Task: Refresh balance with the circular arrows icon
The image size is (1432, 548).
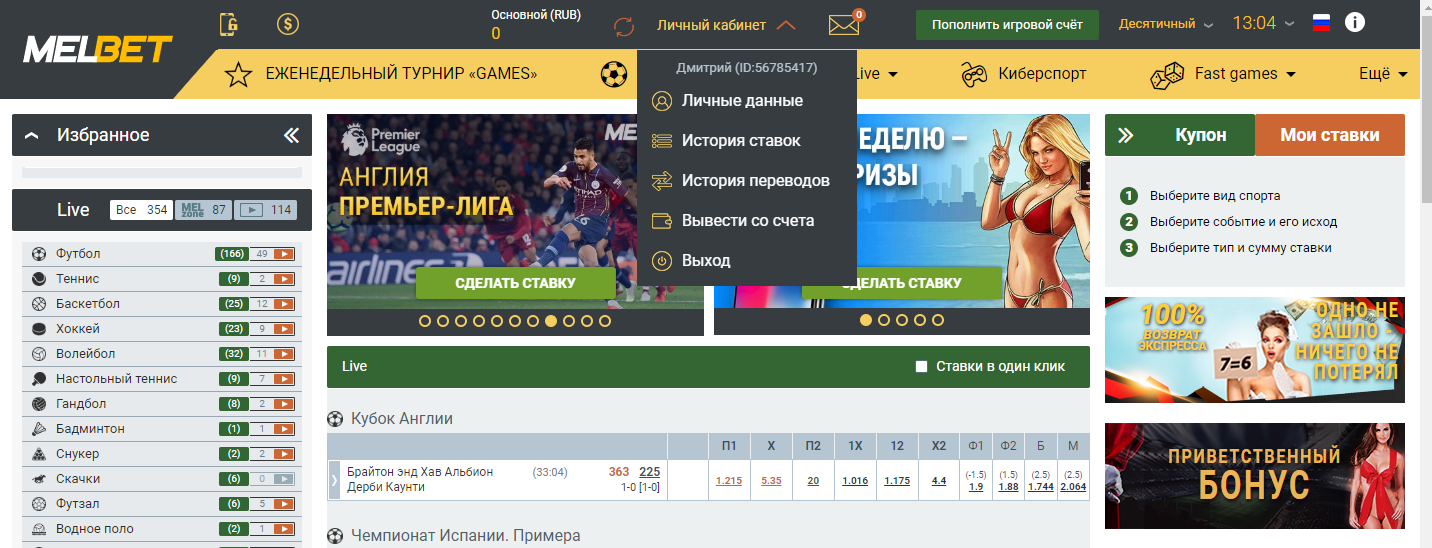Action: (624, 25)
